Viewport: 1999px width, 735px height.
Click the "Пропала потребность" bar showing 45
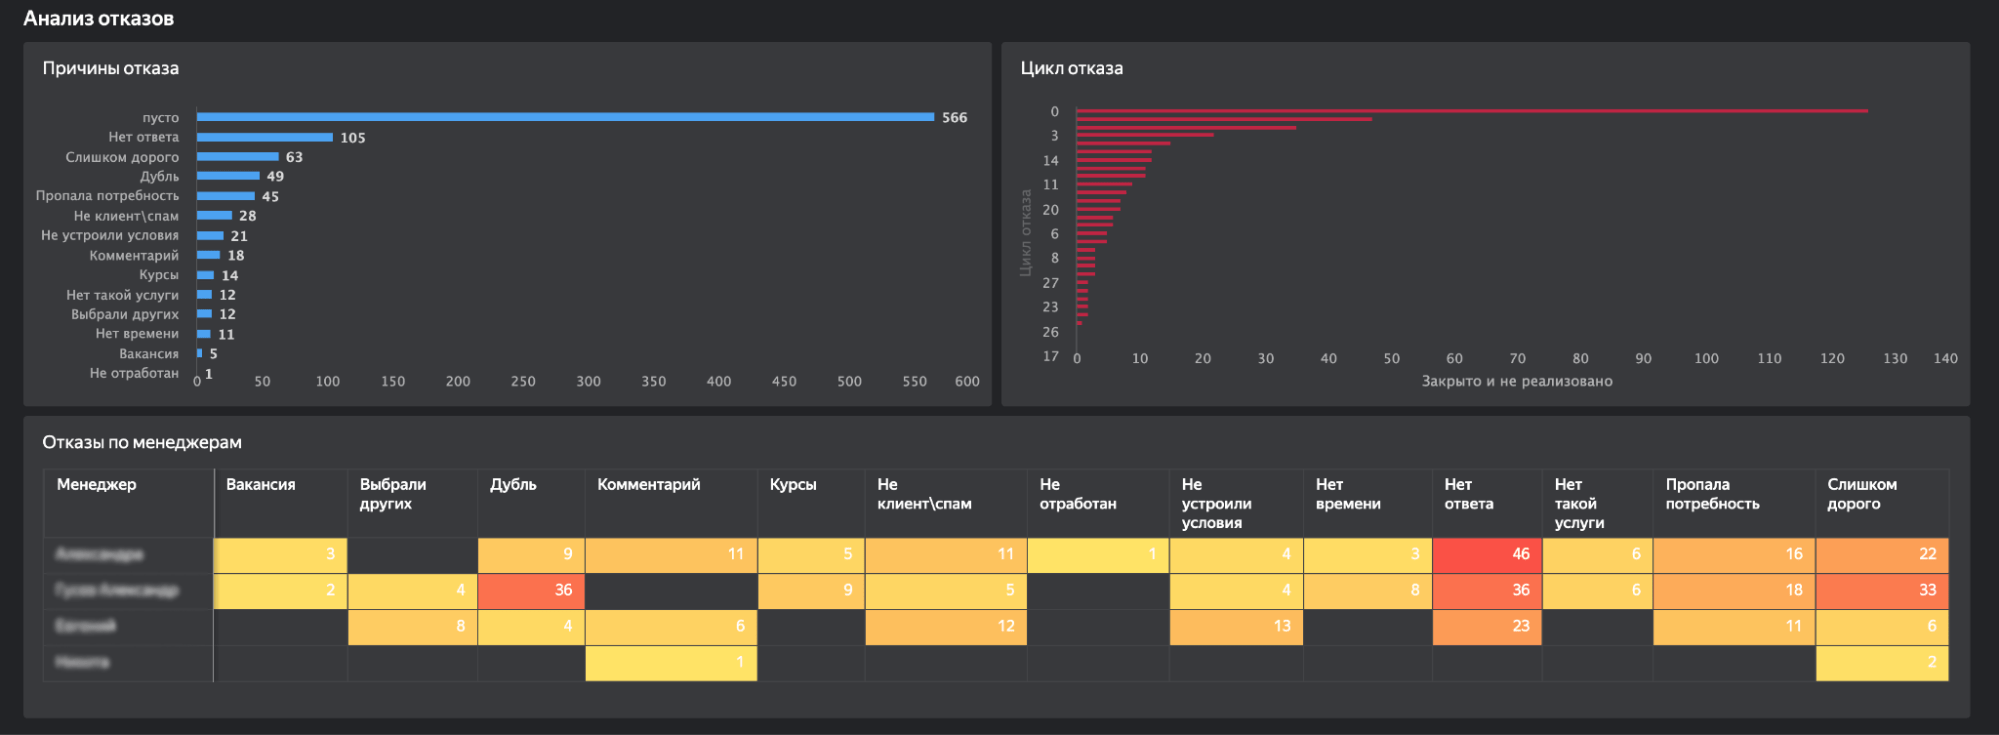point(226,196)
